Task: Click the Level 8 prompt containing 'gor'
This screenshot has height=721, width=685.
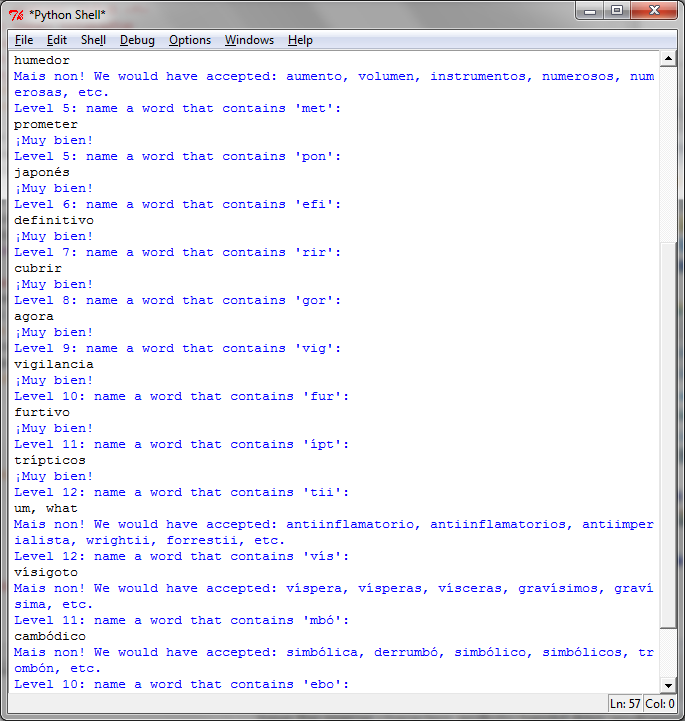Action: pos(178,300)
